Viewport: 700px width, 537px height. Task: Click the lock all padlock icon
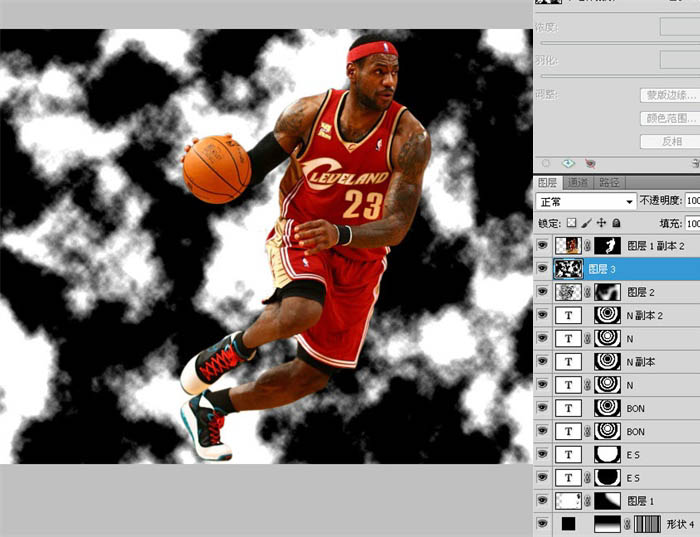pyautogui.click(x=616, y=223)
